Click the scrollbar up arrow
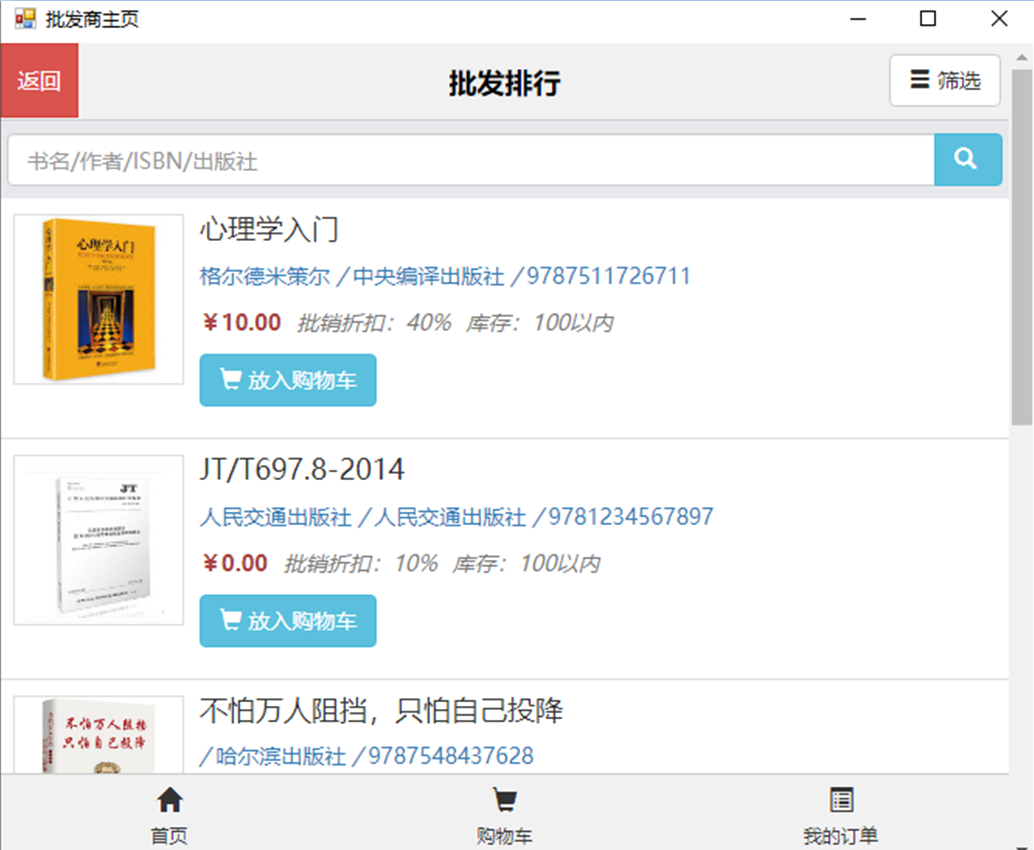1034x850 pixels. click(1021, 57)
